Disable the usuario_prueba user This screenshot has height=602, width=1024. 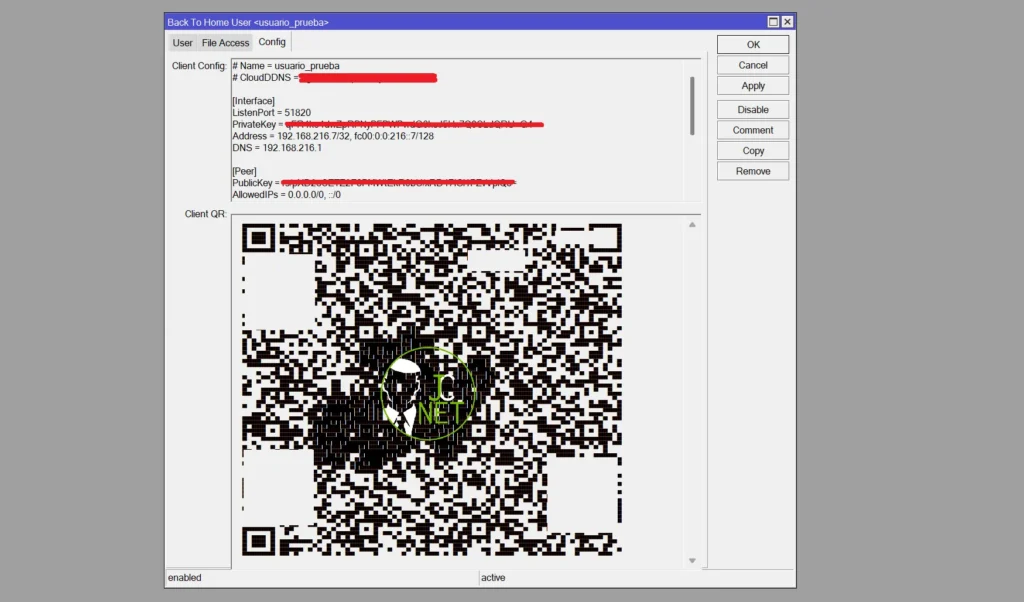tap(752, 108)
